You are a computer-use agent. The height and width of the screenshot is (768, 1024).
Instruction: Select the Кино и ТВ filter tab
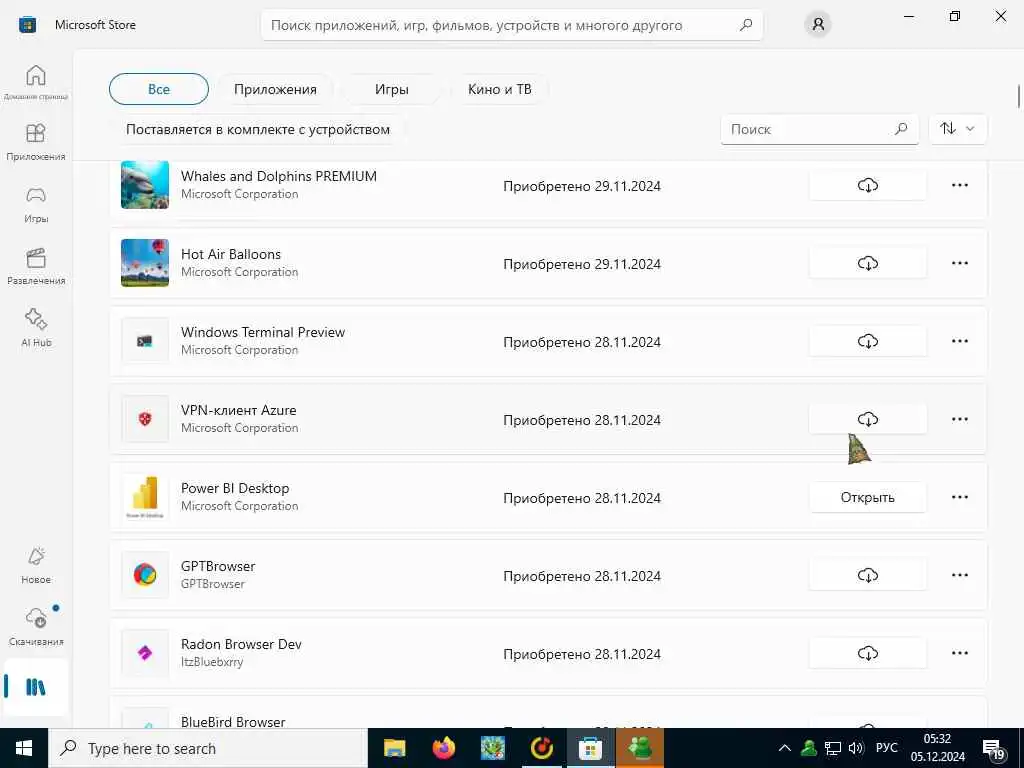click(500, 89)
